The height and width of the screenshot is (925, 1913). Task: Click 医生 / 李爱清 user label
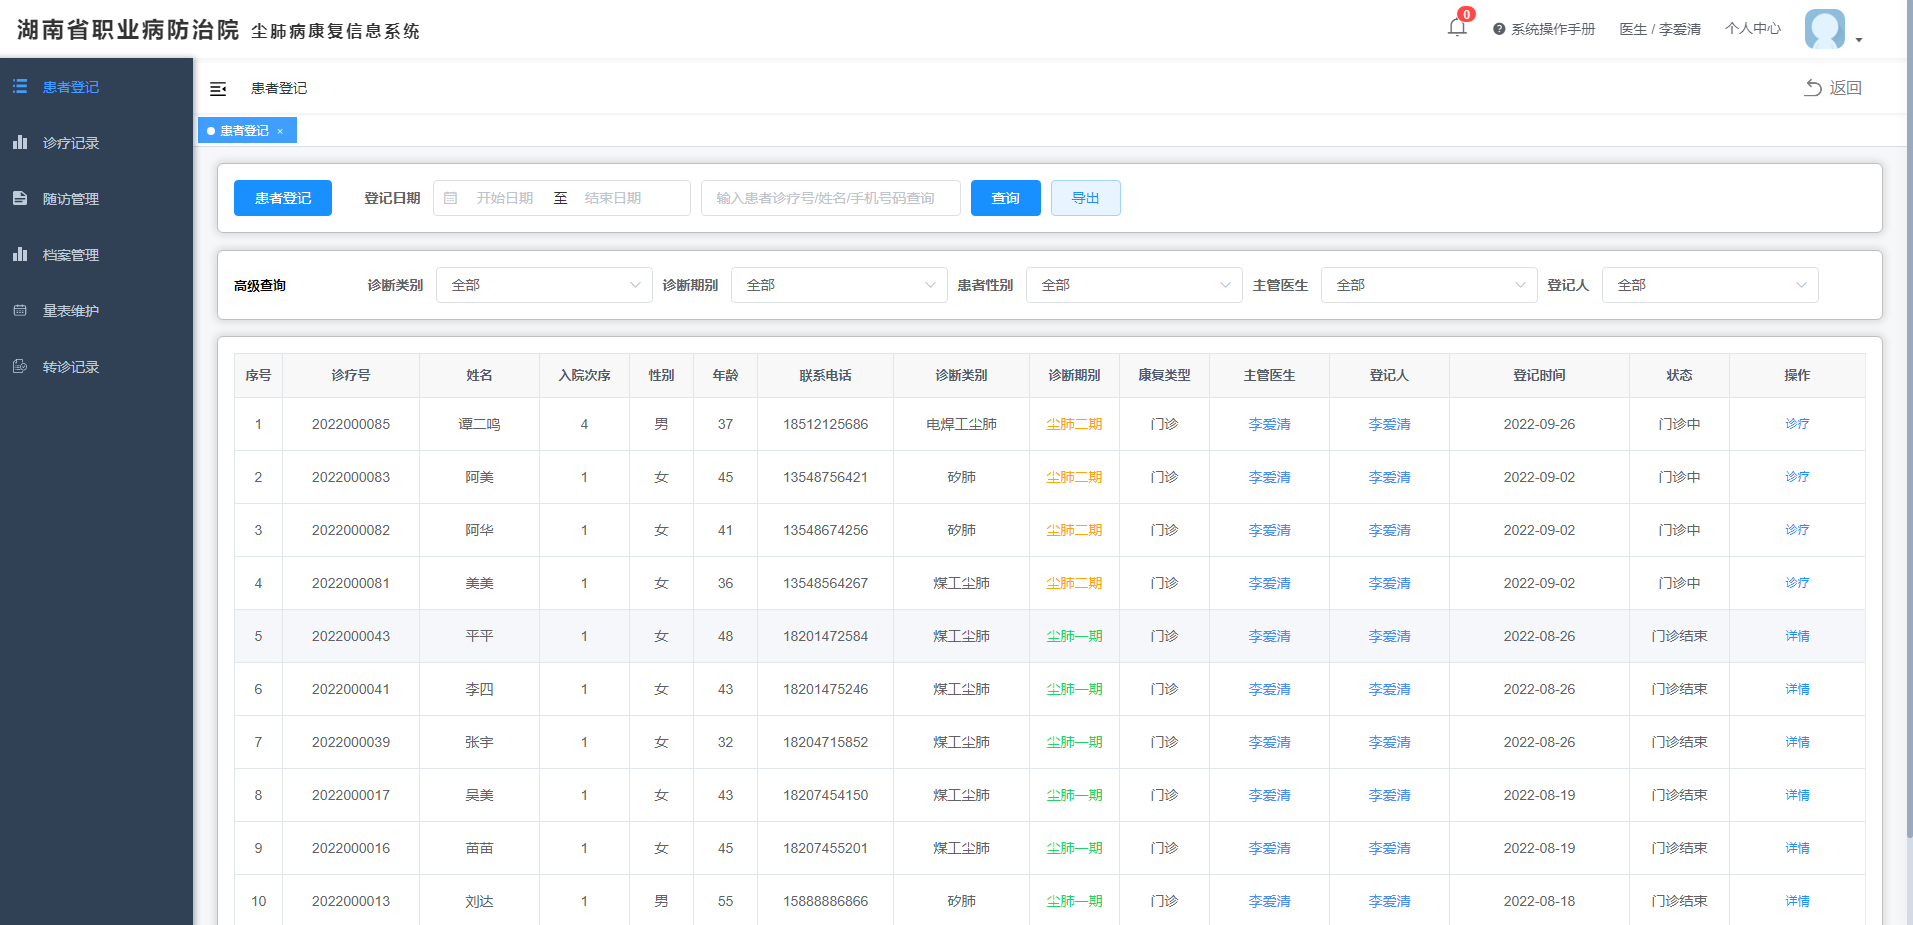1660,29
